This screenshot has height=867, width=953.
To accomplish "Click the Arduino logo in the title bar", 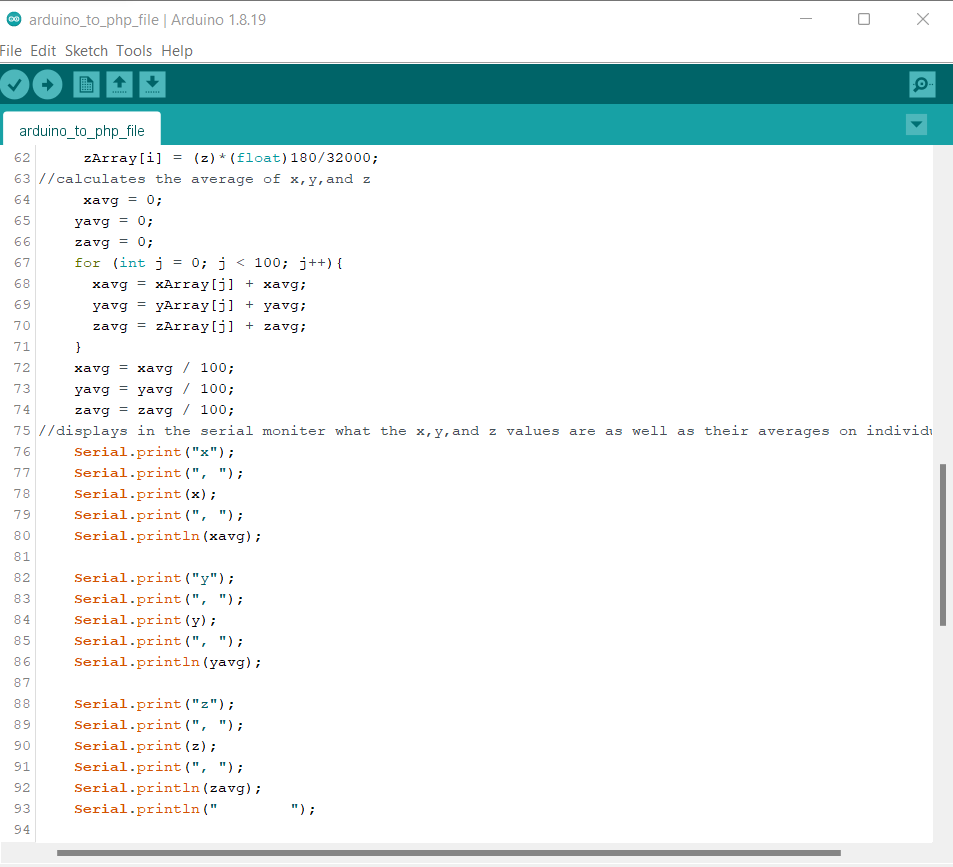I will pos(13,20).
